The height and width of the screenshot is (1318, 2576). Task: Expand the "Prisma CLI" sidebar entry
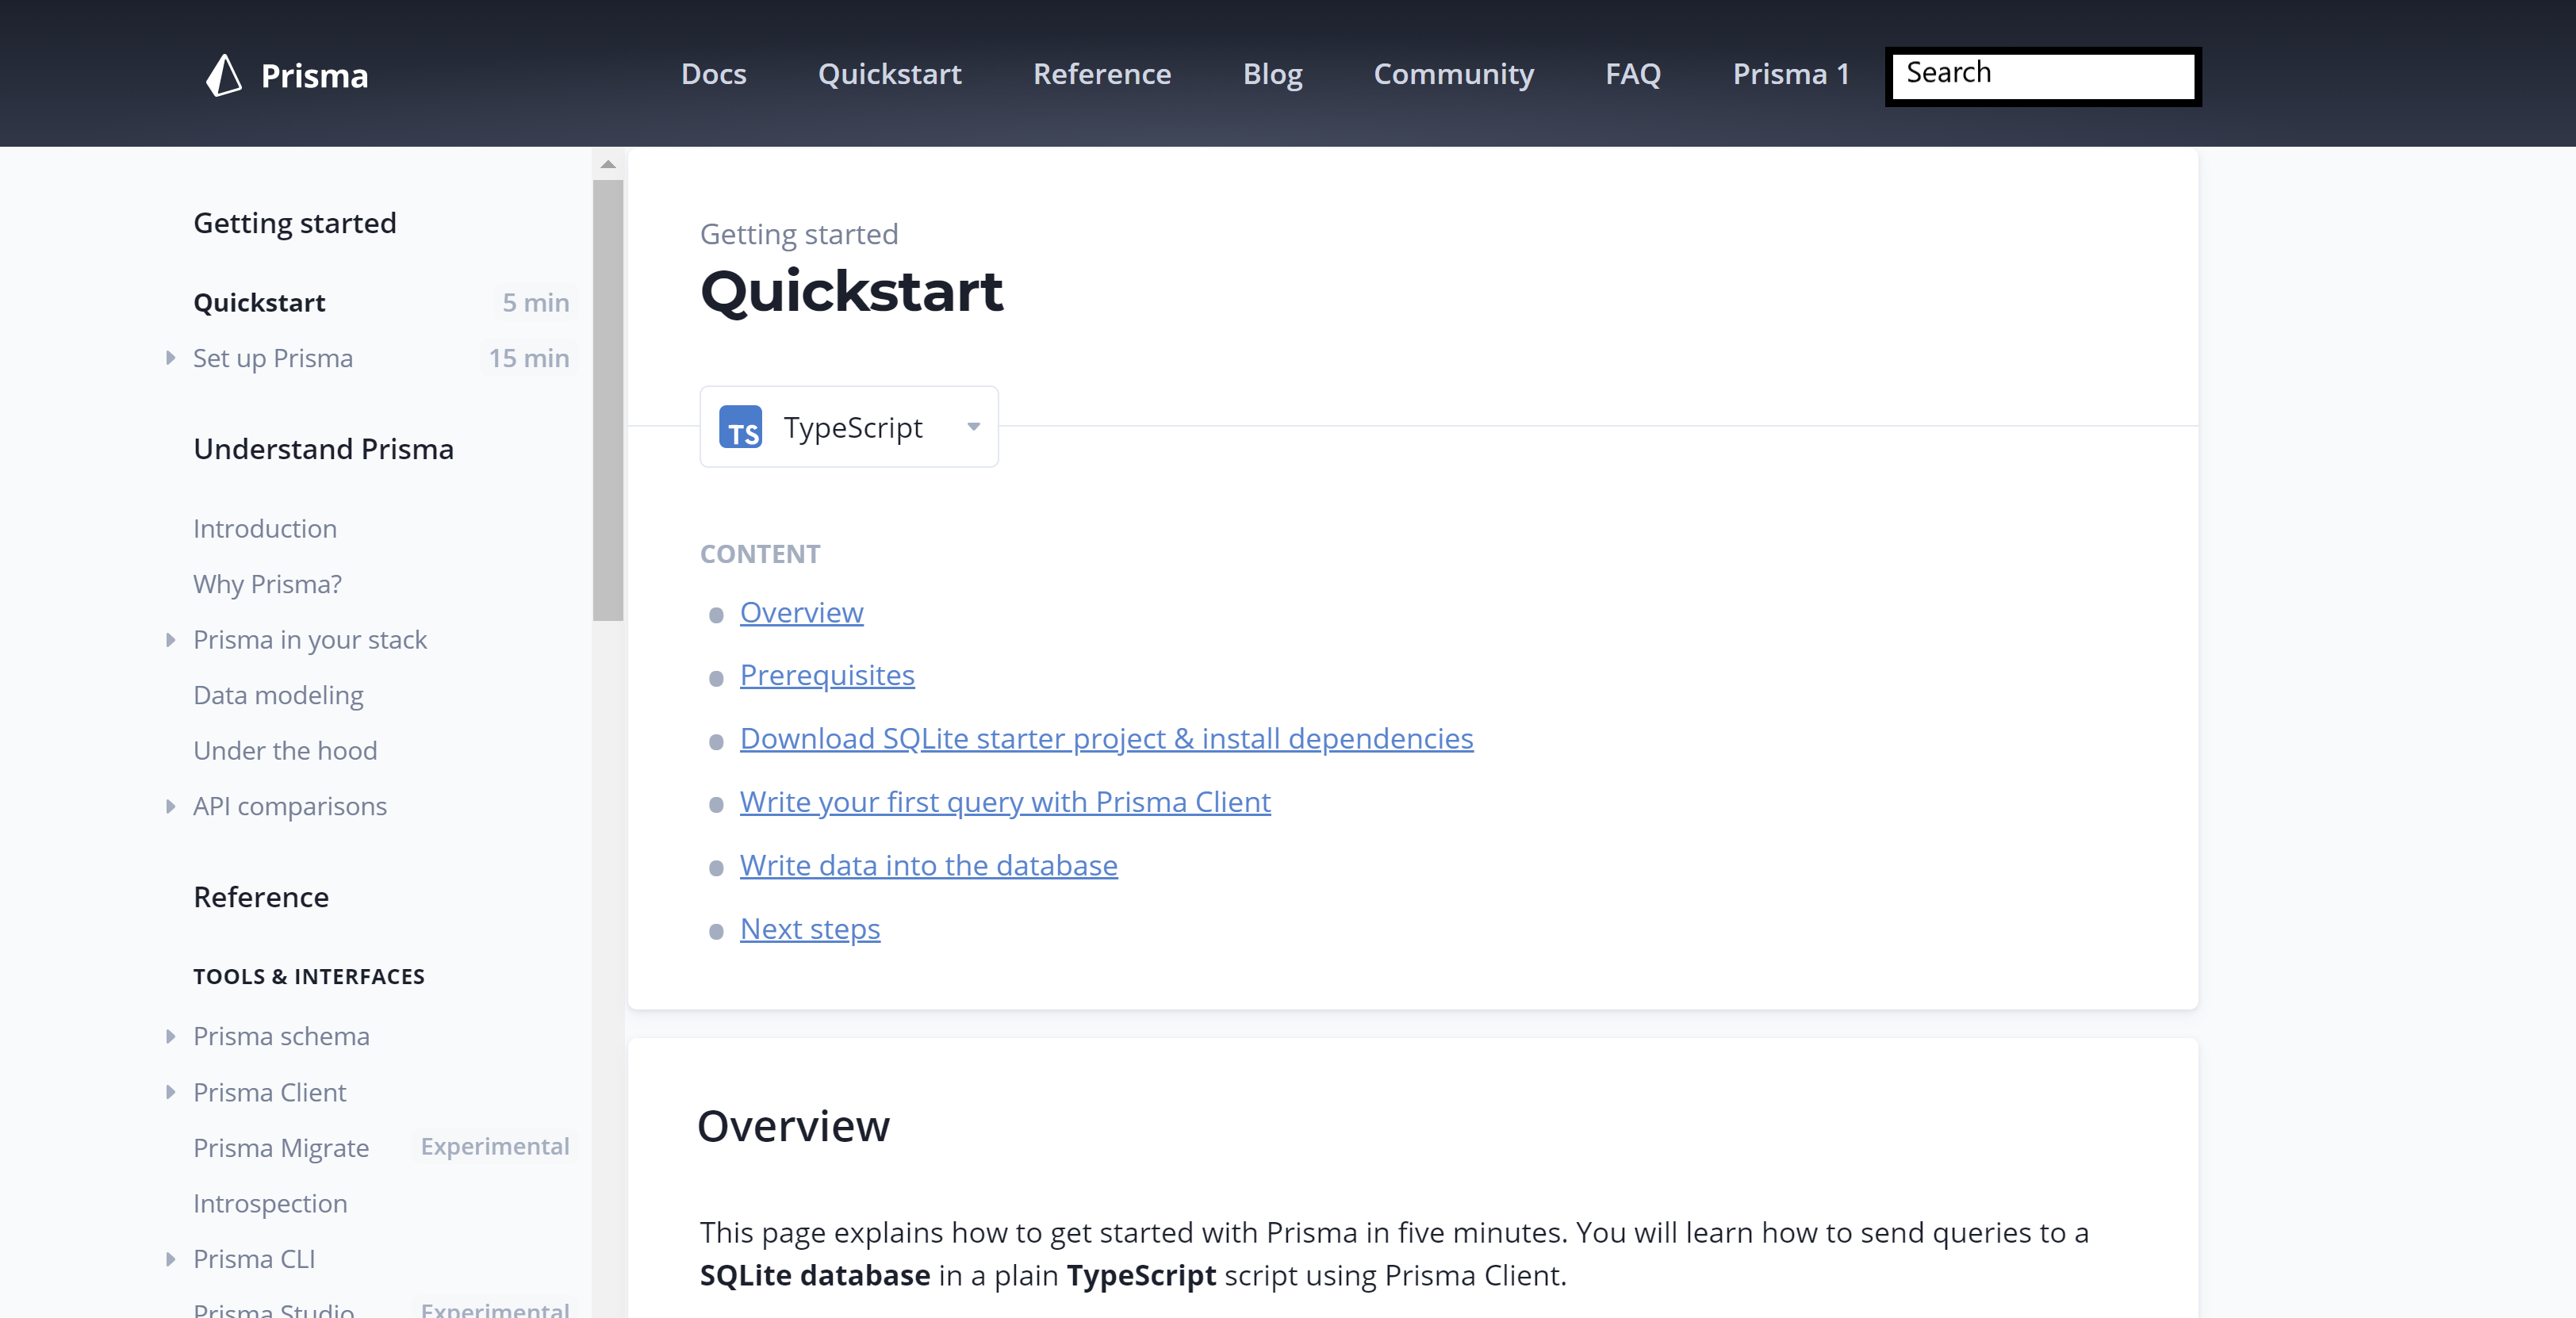tap(171, 1260)
